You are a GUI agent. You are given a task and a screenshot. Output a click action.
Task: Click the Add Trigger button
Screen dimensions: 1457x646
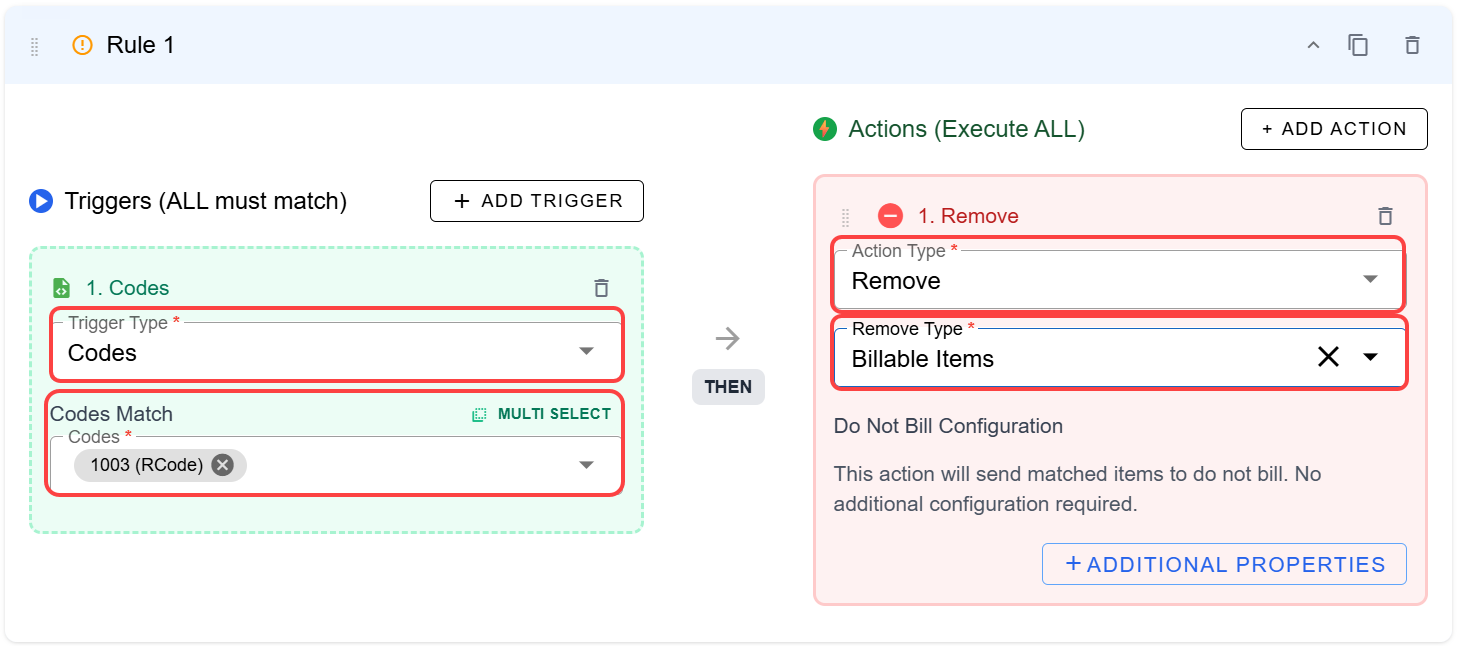click(537, 201)
